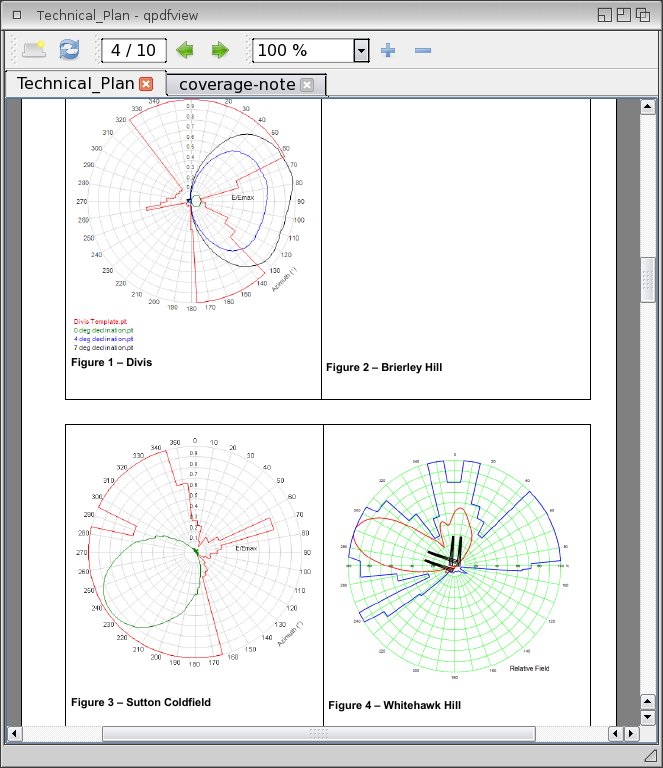663x768 pixels.
Task: Open the zoom level dropdown arrow
Action: 361,50
